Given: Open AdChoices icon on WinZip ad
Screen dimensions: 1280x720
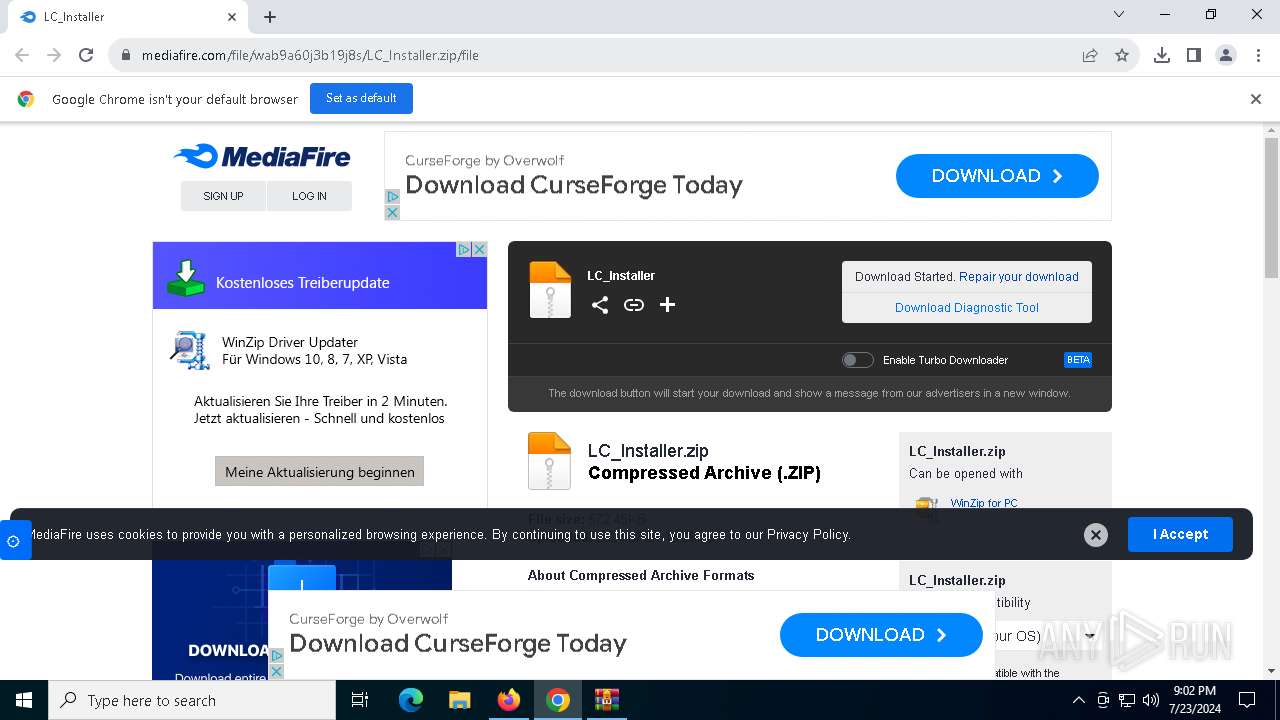Looking at the screenshot, I should coord(464,249).
